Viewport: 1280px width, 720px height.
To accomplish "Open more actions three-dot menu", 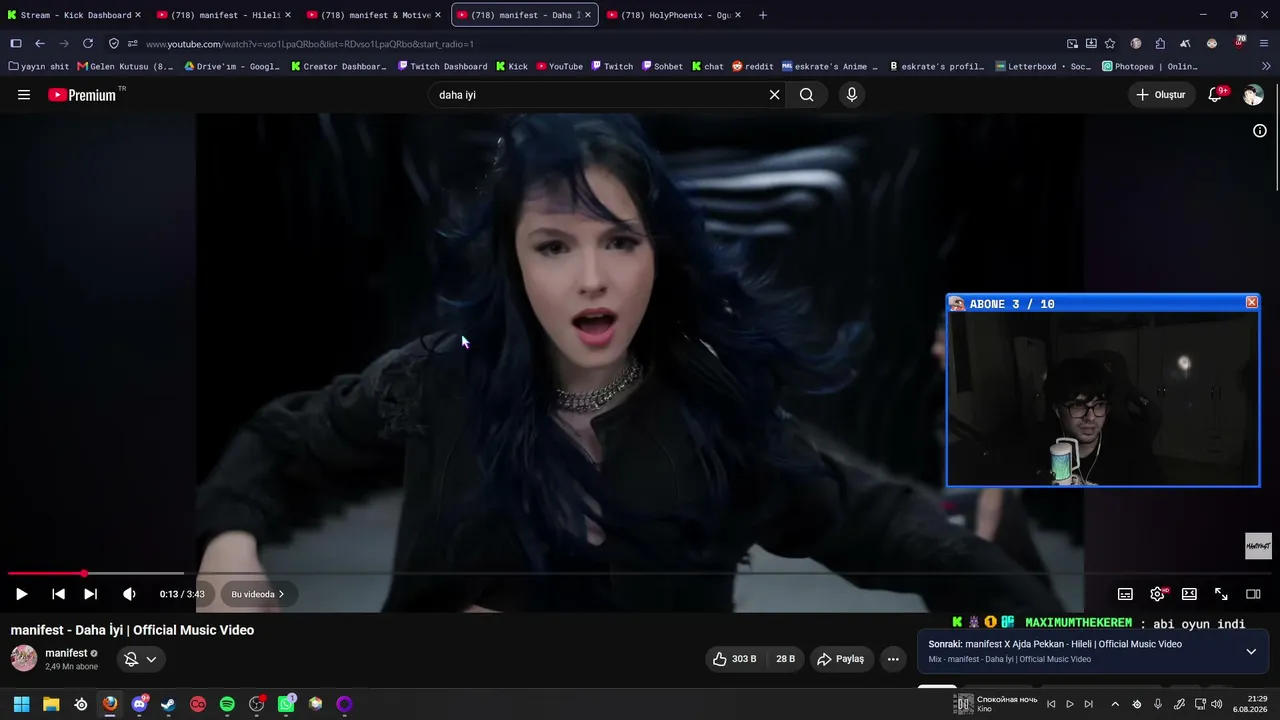I will [893, 659].
